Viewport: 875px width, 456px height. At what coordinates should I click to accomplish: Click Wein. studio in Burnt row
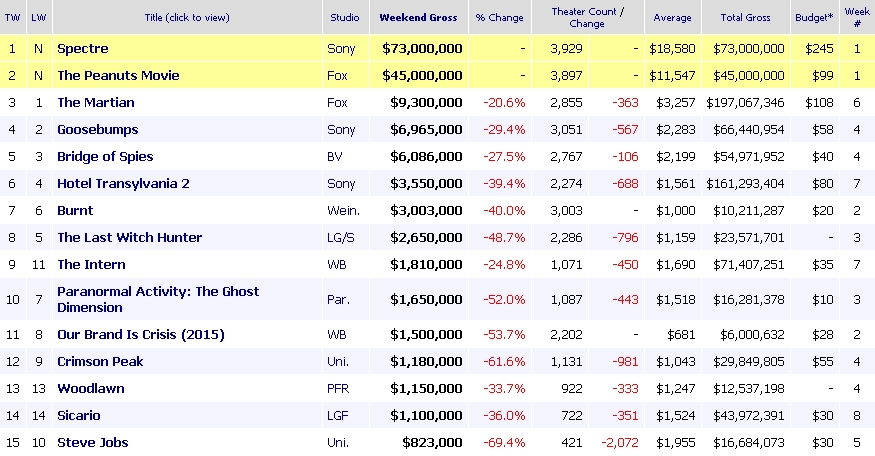(343, 210)
